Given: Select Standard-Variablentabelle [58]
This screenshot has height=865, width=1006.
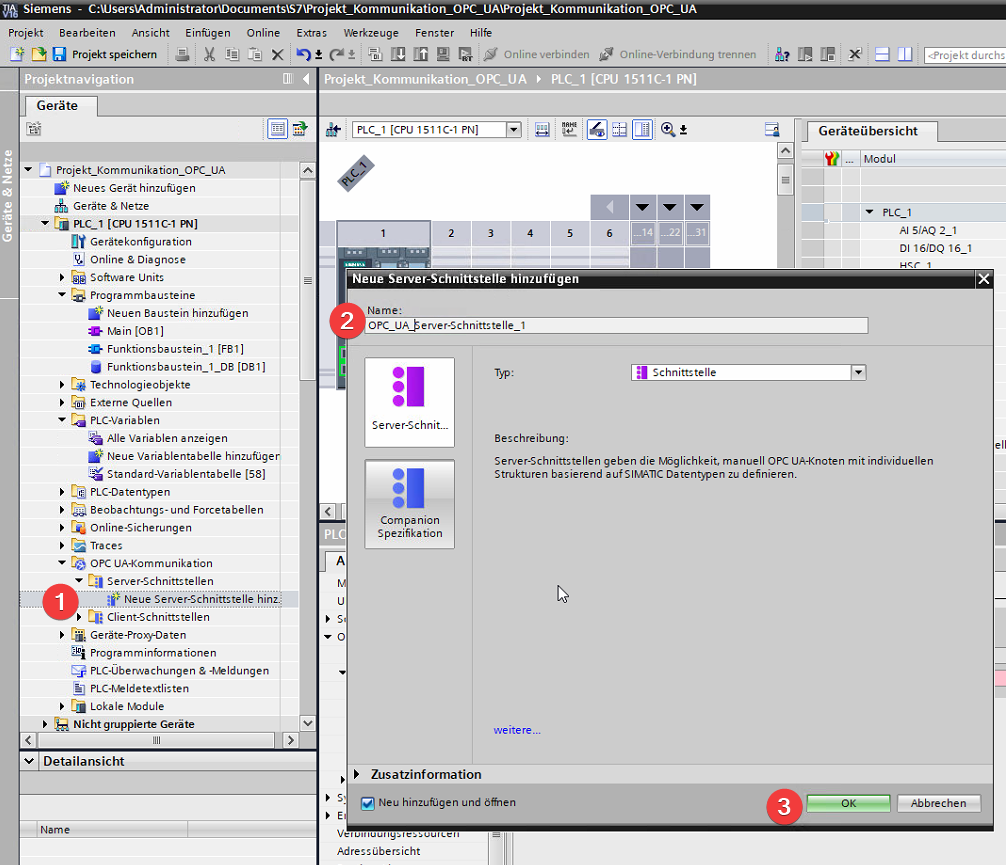Looking at the screenshot, I should click(186, 474).
